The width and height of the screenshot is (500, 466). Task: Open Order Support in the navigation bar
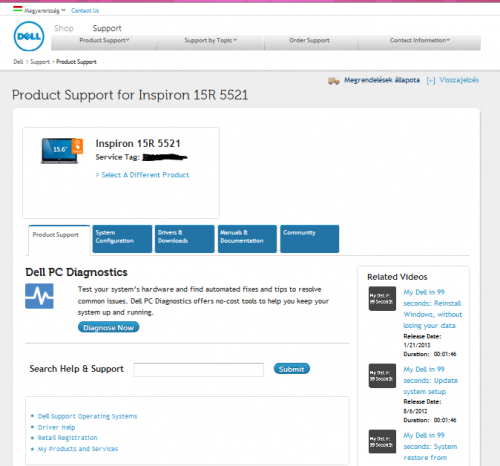pos(309,40)
